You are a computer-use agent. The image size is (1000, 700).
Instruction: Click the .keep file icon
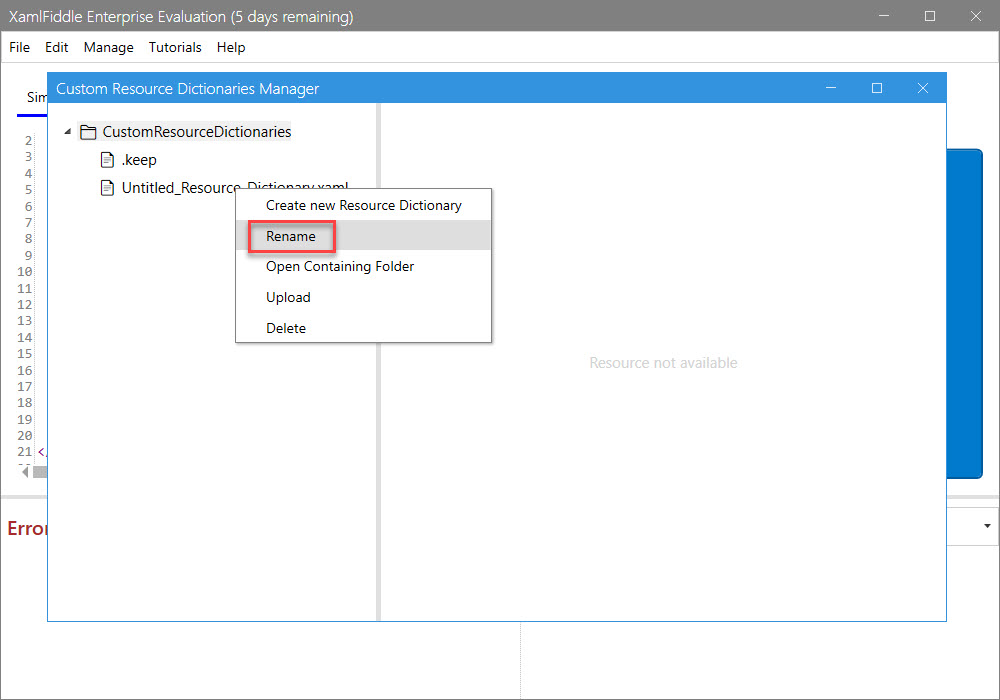click(107, 160)
